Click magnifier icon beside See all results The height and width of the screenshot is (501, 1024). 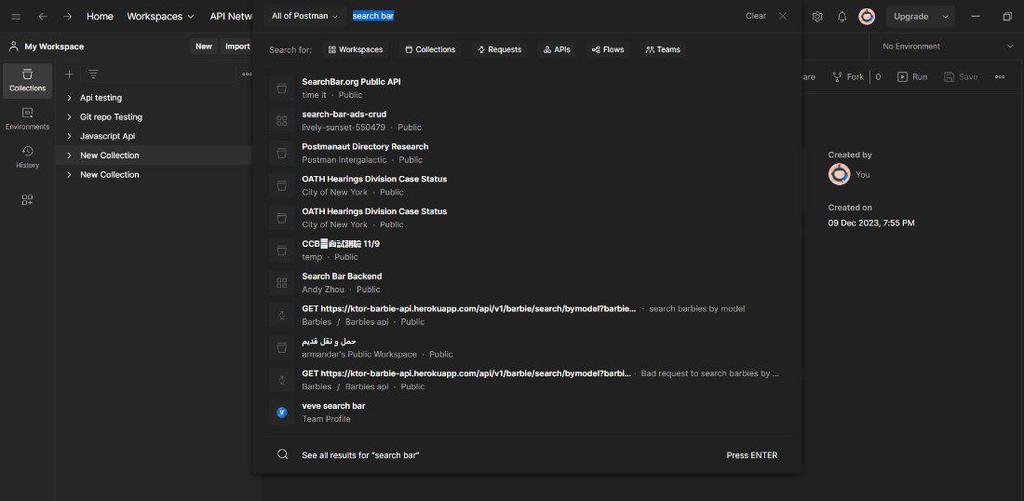282,455
